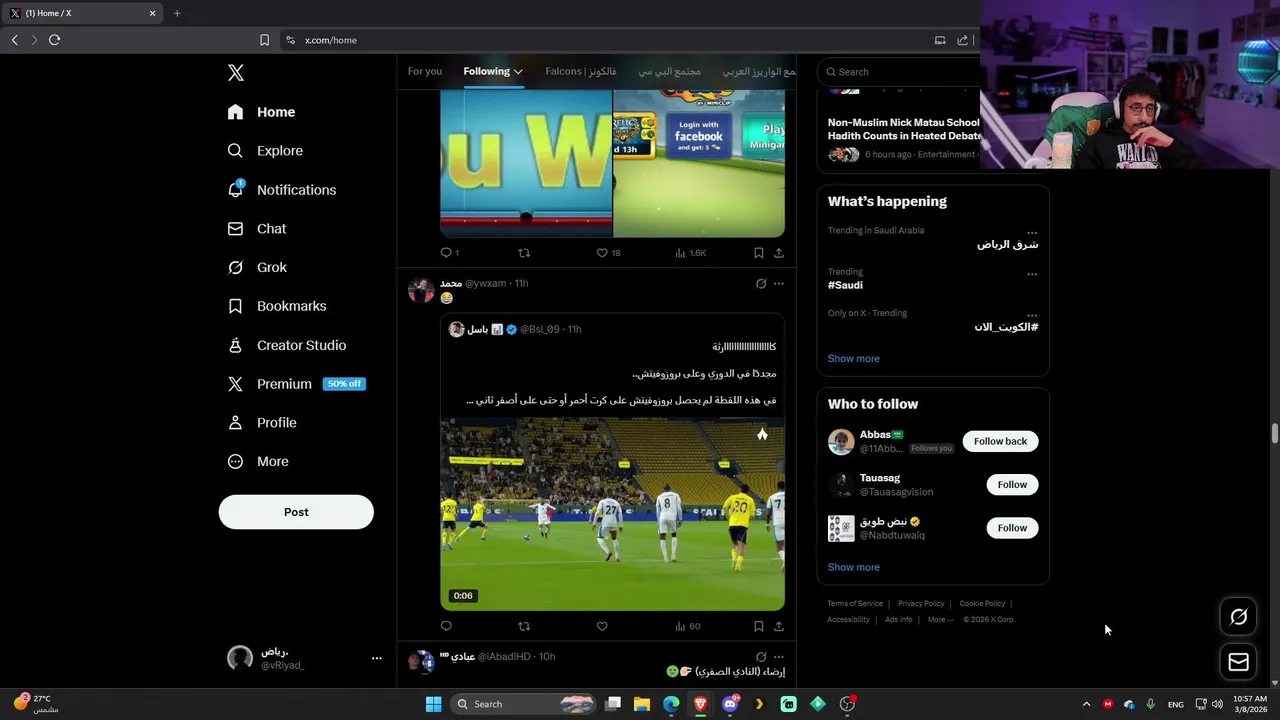
Task: Switch to the Falcons tab
Action: 581,72
